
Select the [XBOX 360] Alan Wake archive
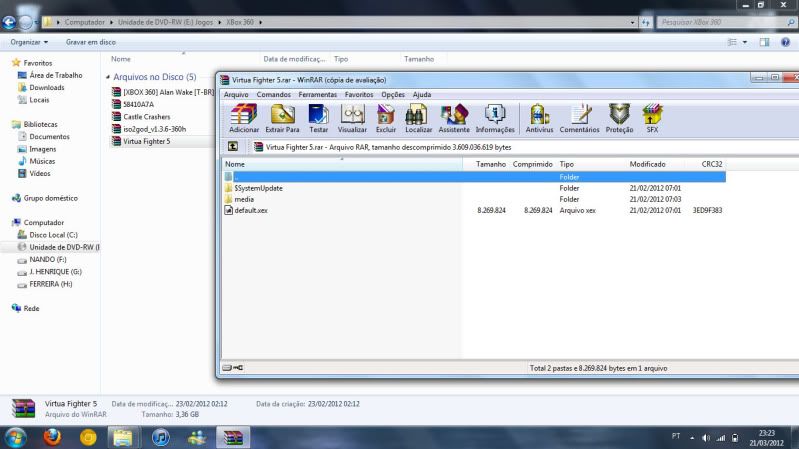pyautogui.click(x=163, y=92)
